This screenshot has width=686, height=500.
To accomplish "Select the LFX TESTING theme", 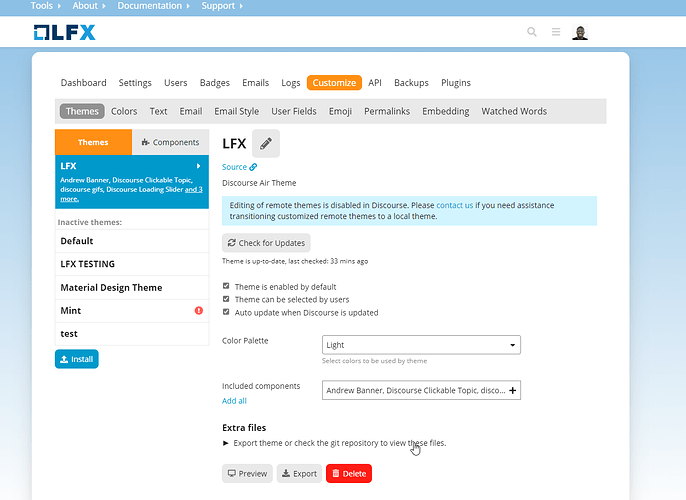I will pos(132,264).
